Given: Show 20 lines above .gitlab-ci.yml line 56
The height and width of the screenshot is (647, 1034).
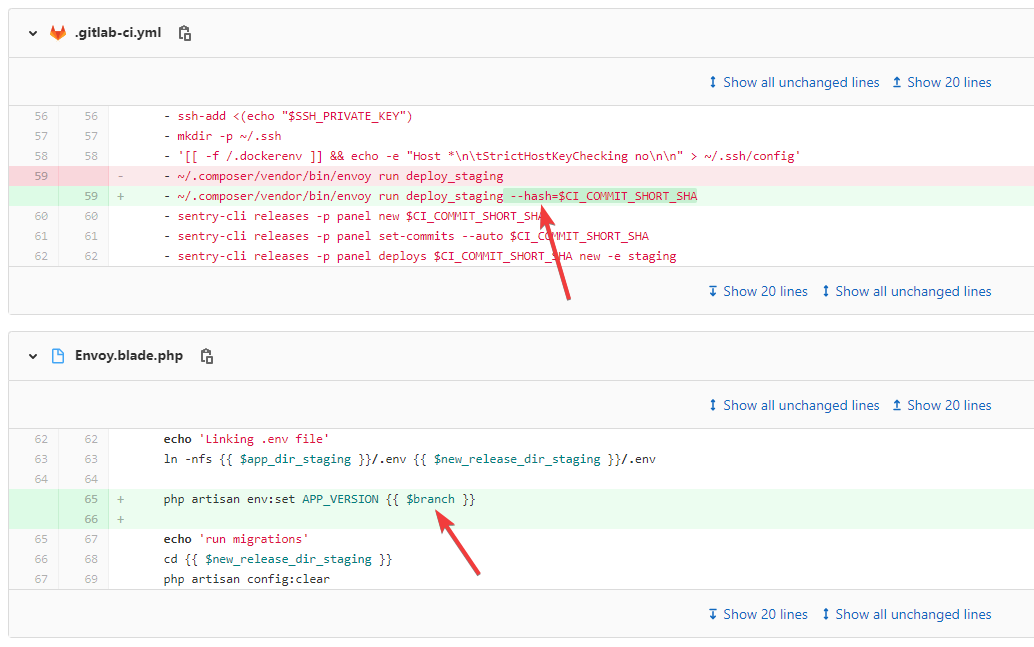Looking at the screenshot, I should [x=941, y=82].
